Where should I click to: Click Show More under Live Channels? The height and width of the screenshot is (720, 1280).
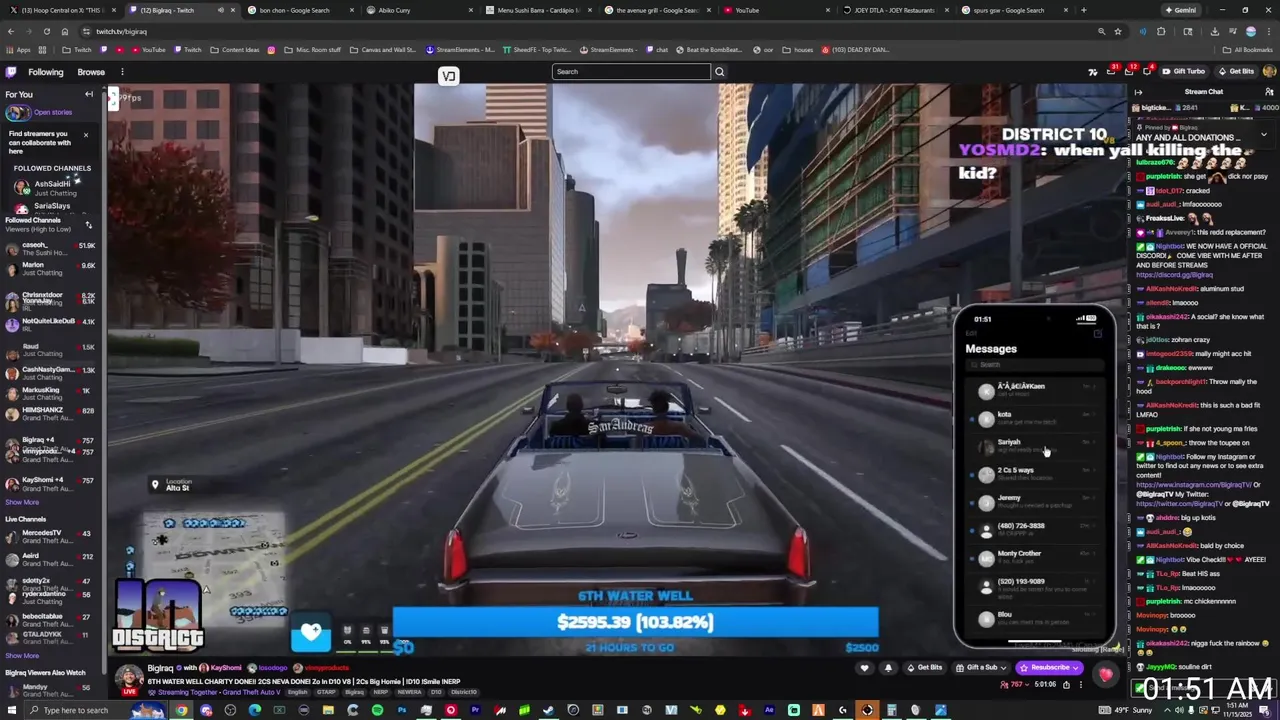click(22, 656)
